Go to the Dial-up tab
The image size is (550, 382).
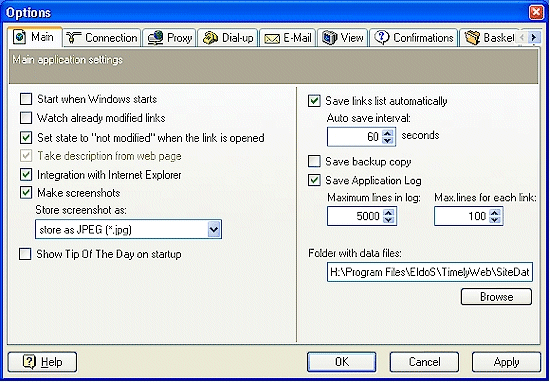(x=228, y=38)
